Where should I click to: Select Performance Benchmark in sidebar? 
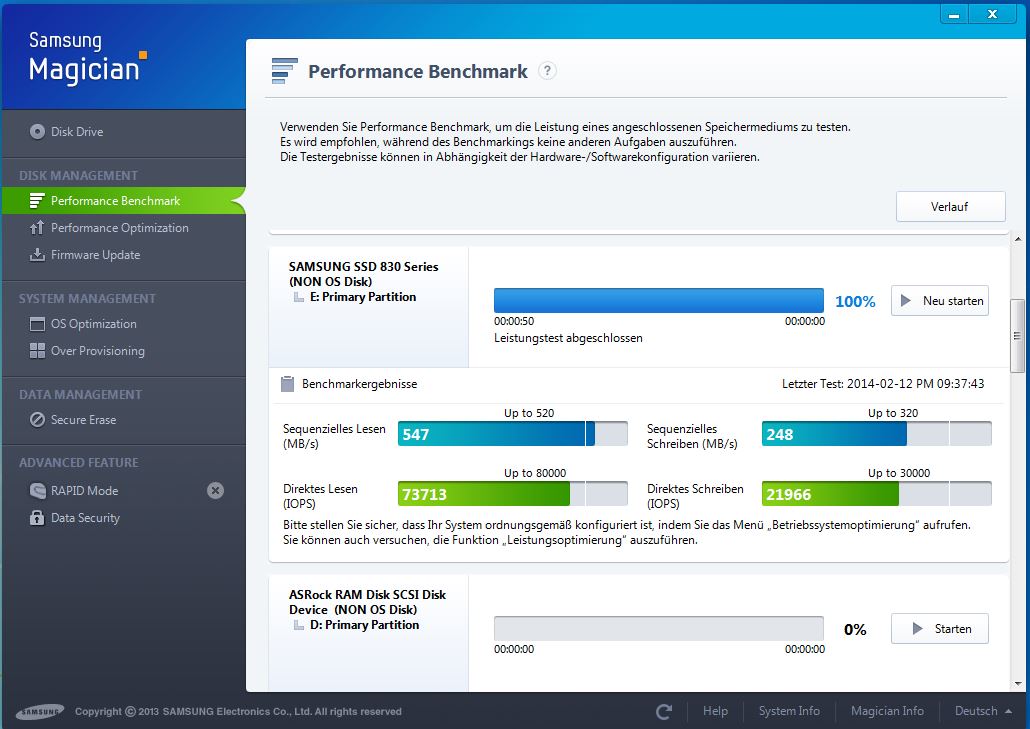(x=123, y=201)
